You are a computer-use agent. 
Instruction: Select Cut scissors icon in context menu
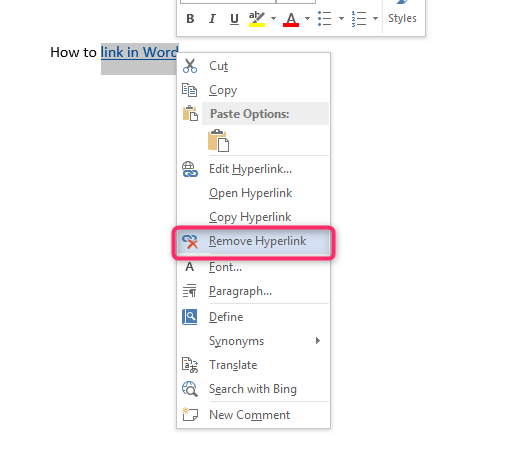190,66
